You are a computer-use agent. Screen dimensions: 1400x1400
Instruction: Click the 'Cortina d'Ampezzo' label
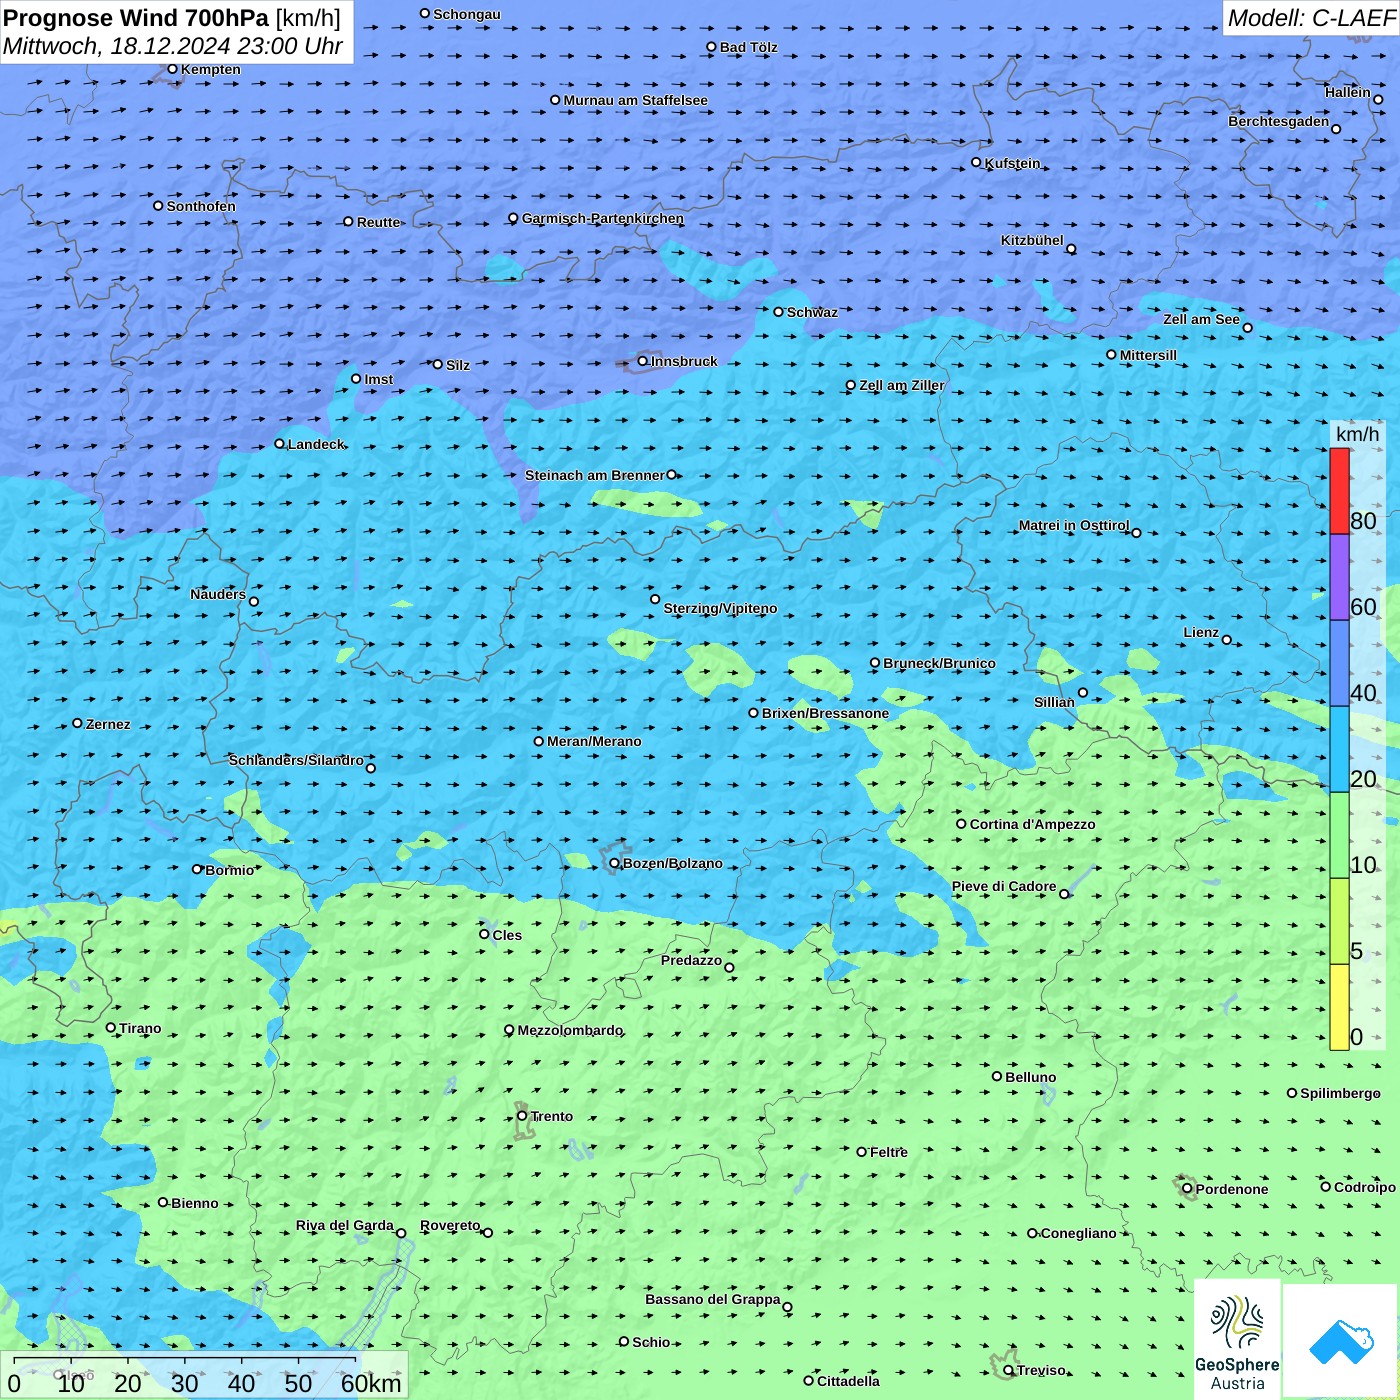(1032, 824)
